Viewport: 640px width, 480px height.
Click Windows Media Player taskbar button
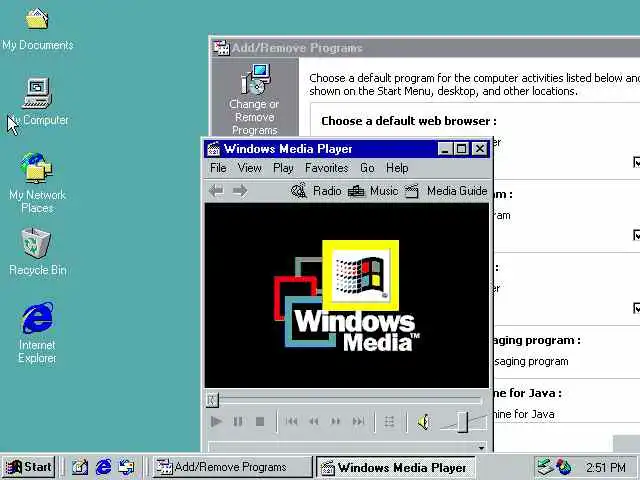pyautogui.click(x=396, y=467)
